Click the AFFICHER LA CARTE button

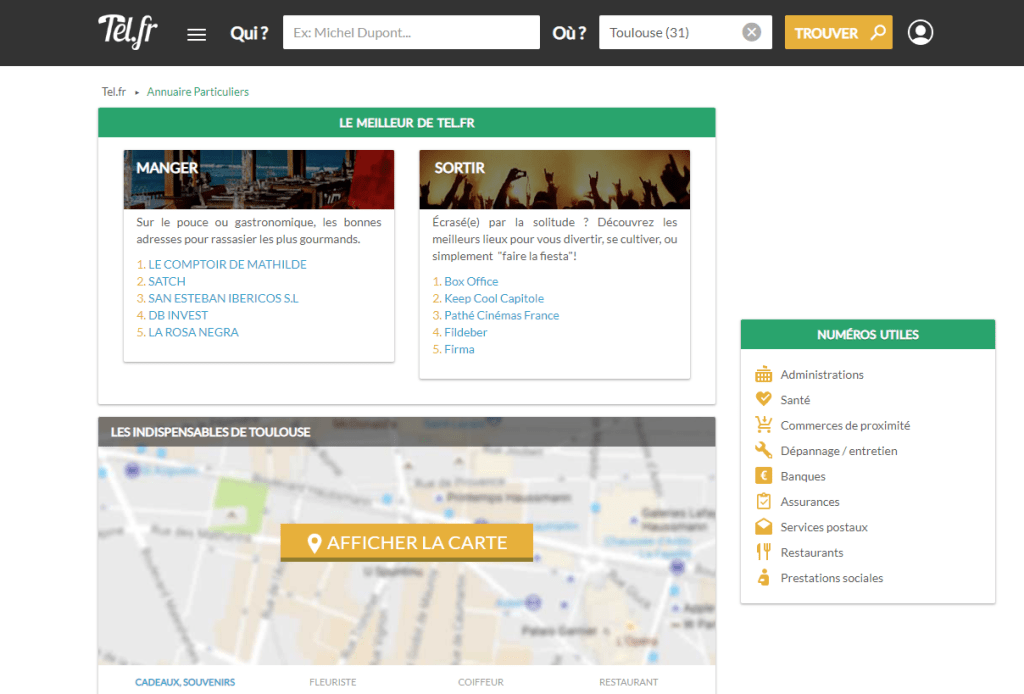(x=406, y=543)
